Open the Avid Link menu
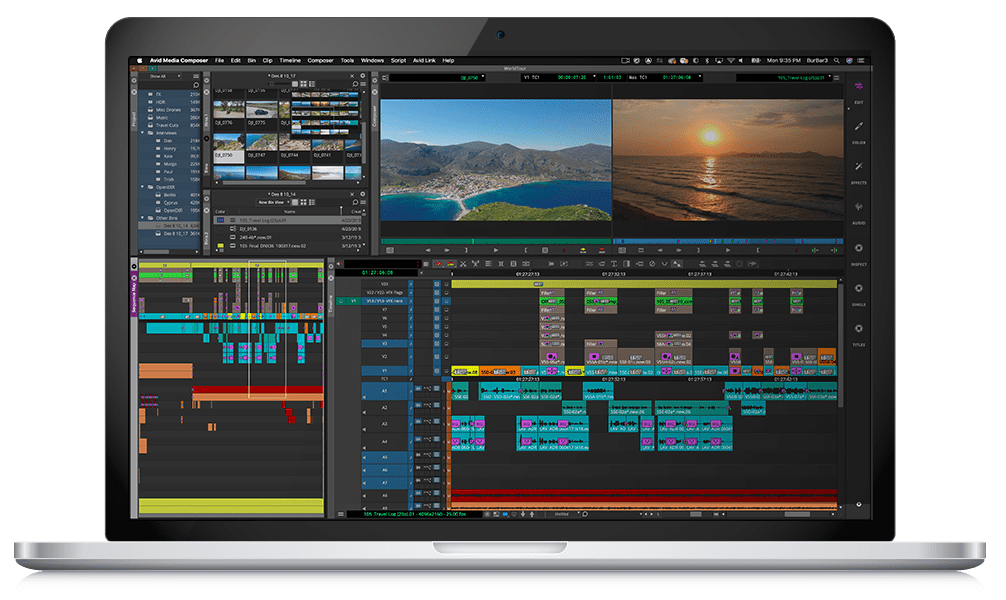 click(424, 60)
